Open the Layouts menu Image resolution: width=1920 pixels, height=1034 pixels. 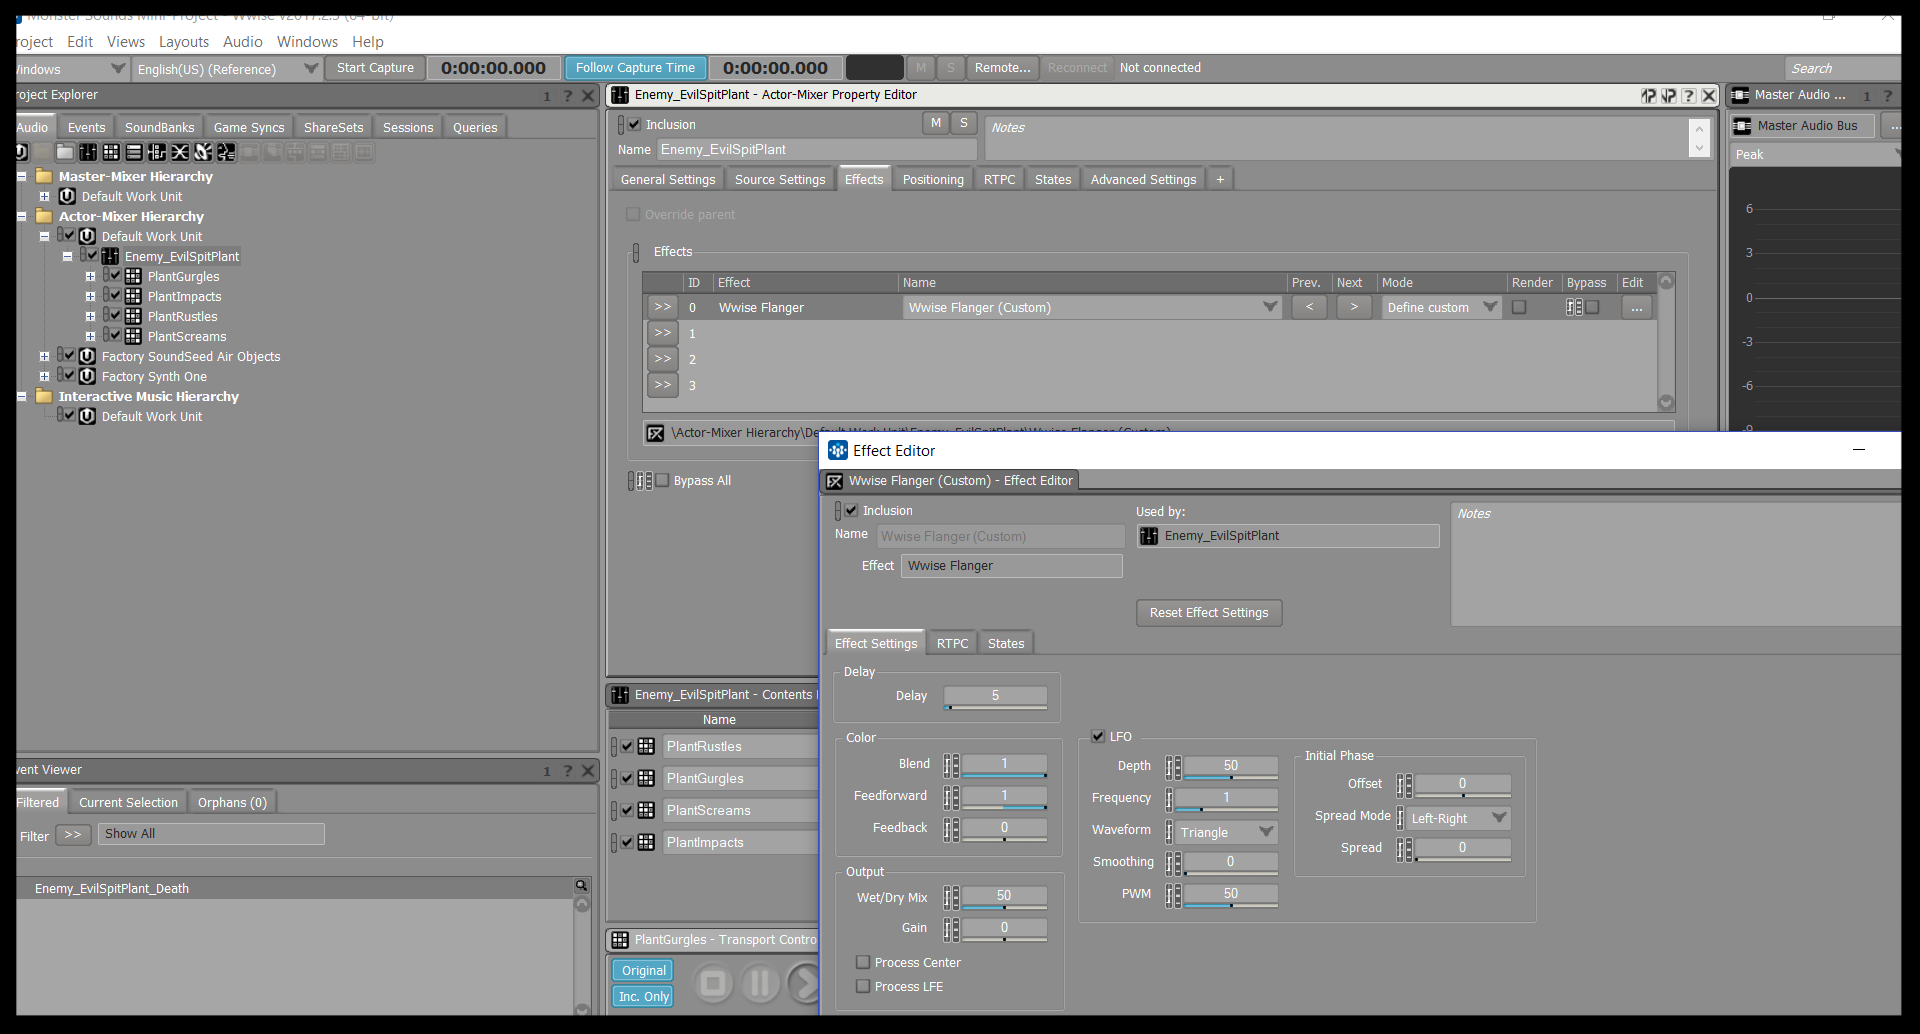pyautogui.click(x=184, y=42)
